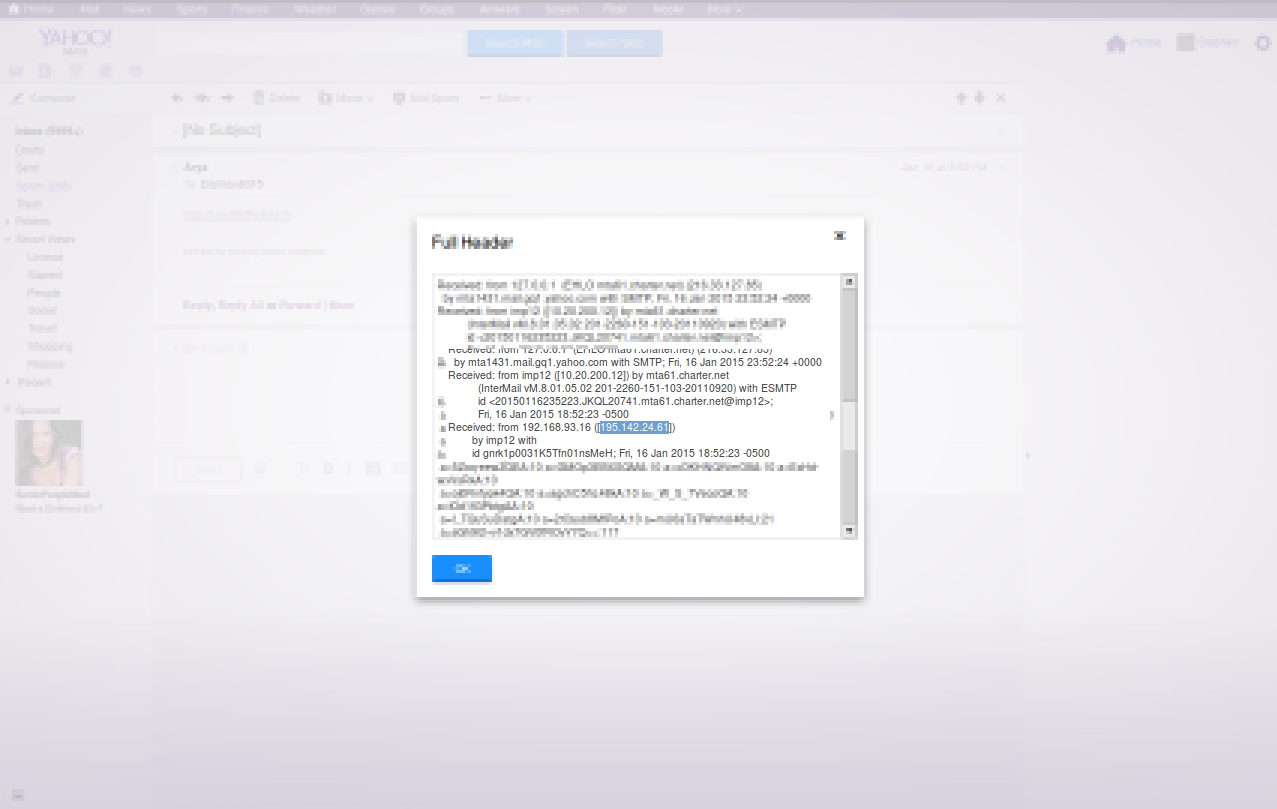The width and height of the screenshot is (1277, 809).
Task: Click the Forward arrow icon in toolbar
Action: click(x=227, y=98)
